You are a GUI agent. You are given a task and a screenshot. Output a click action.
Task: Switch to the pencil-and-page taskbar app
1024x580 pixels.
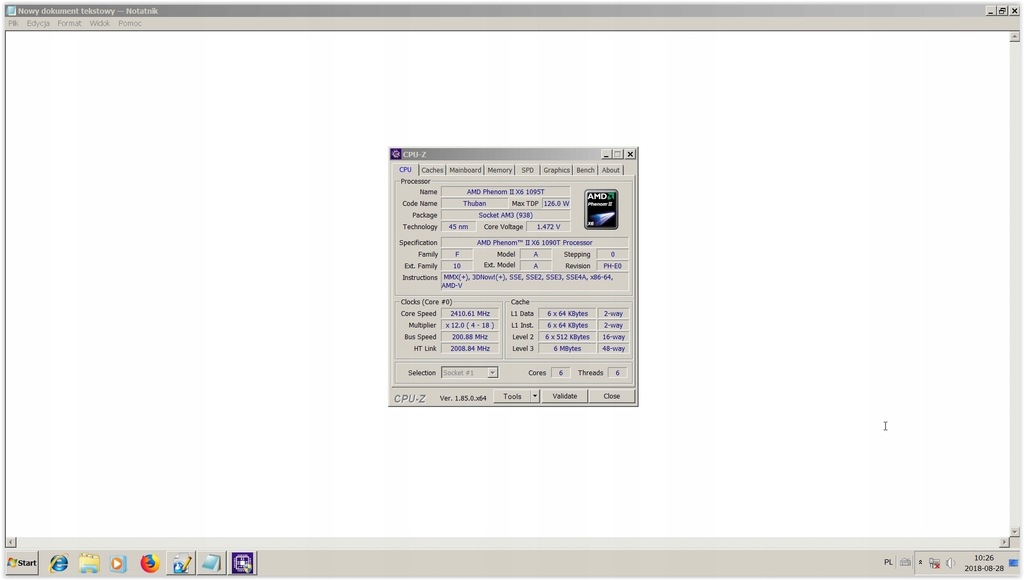[x=181, y=563]
